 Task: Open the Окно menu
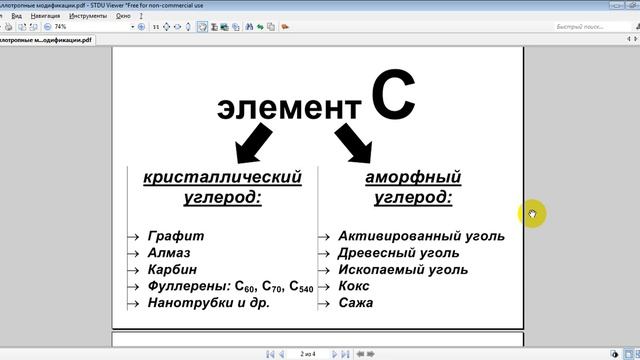[x=123, y=16]
